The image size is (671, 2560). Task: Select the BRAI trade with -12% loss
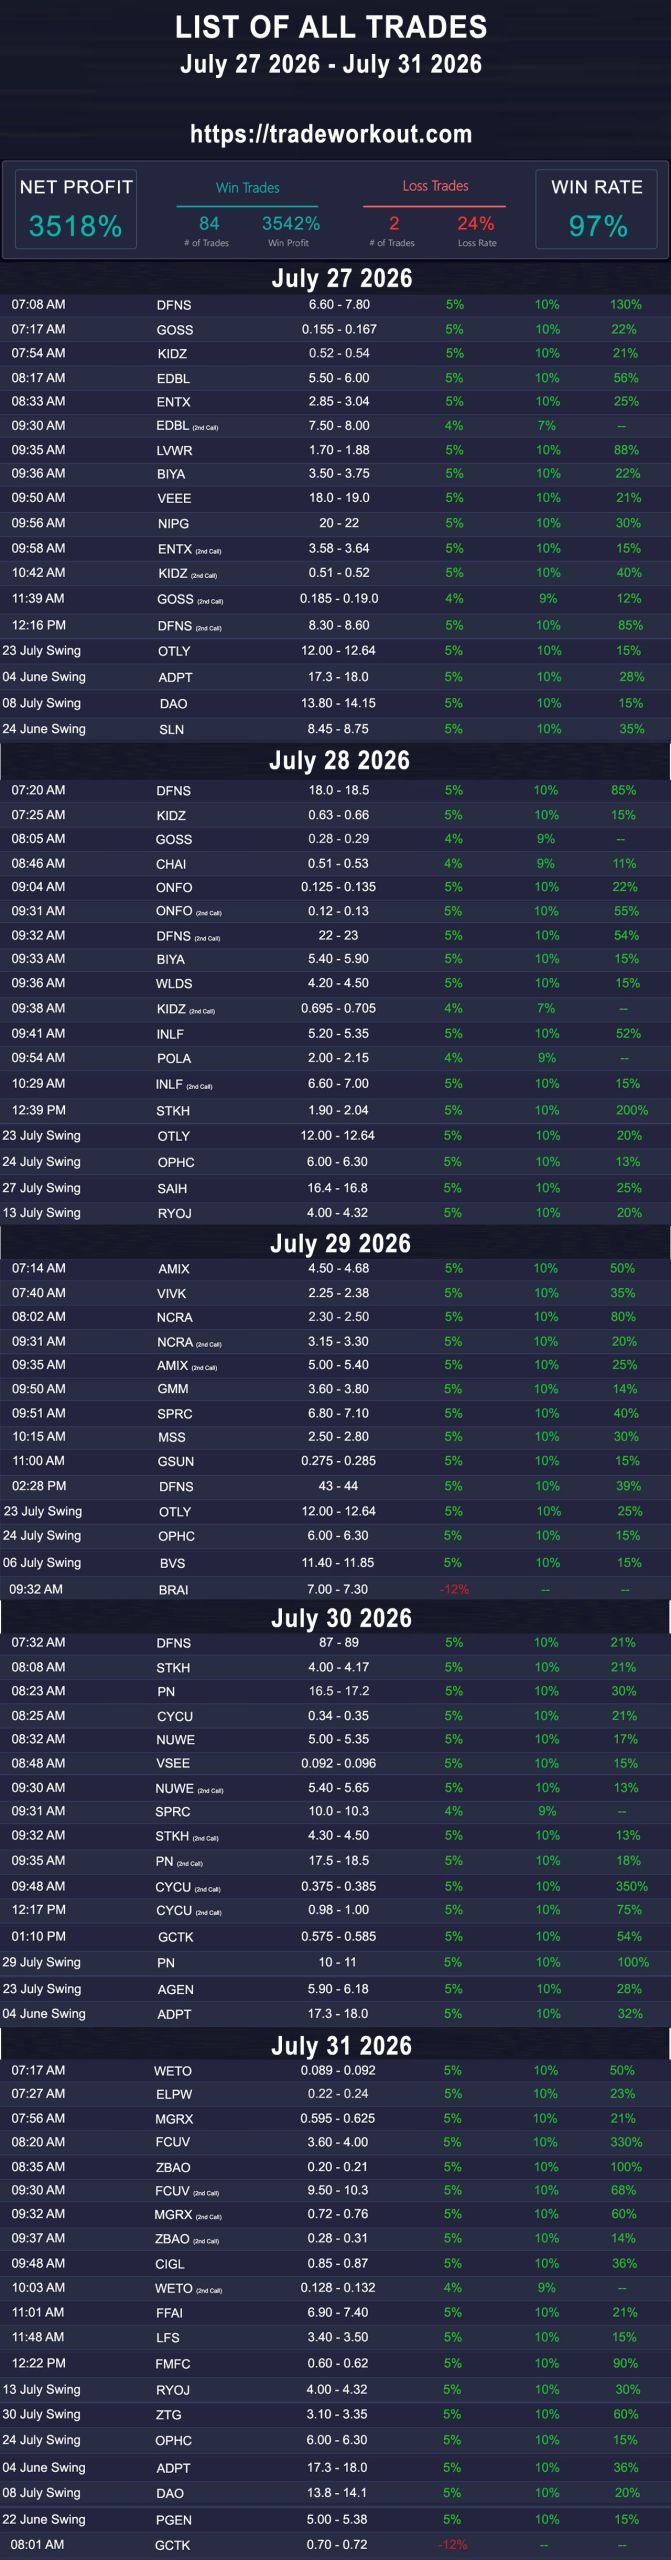click(x=335, y=1589)
